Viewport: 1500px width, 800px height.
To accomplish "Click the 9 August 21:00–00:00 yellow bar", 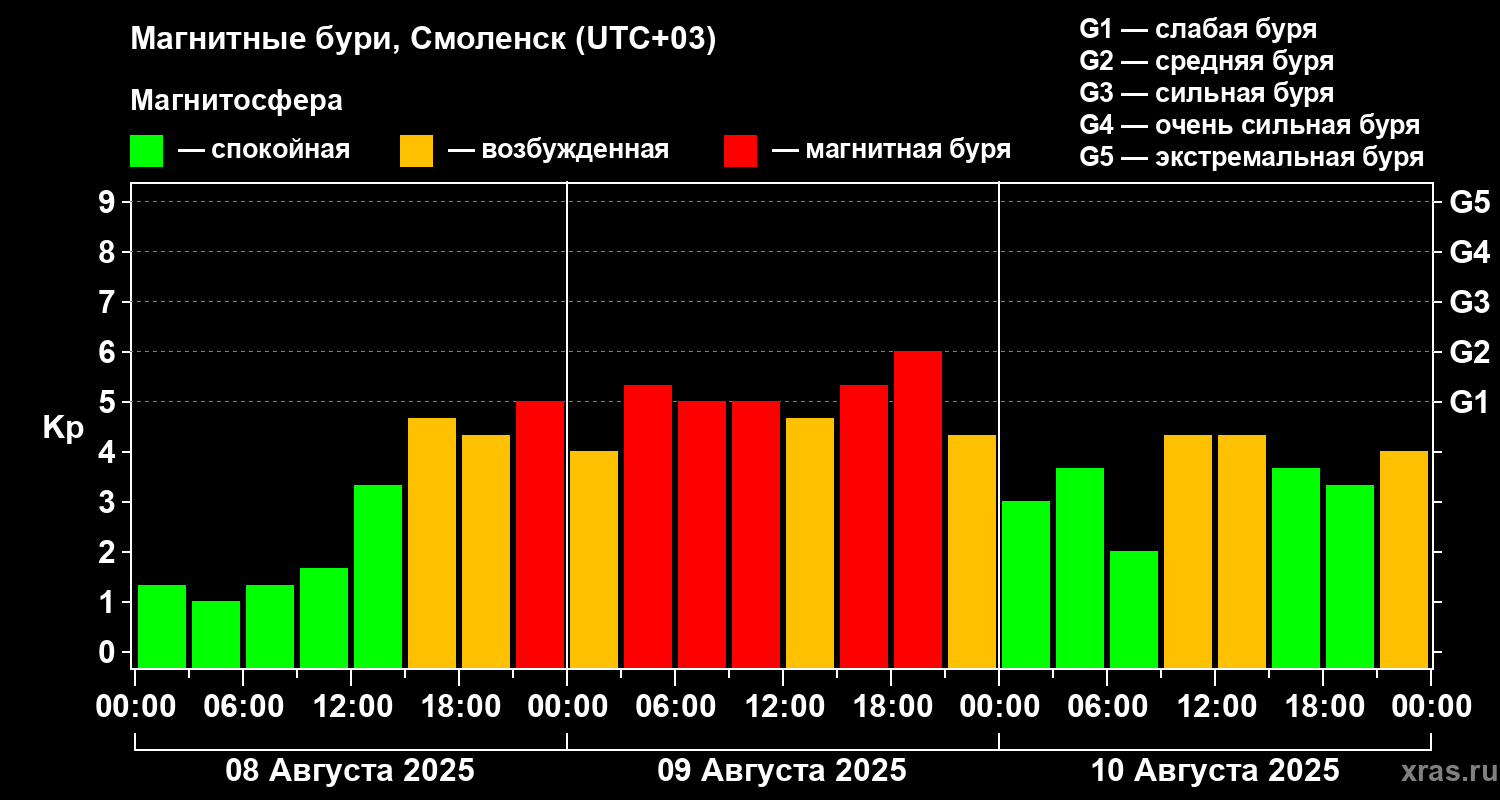I will pos(972,551).
